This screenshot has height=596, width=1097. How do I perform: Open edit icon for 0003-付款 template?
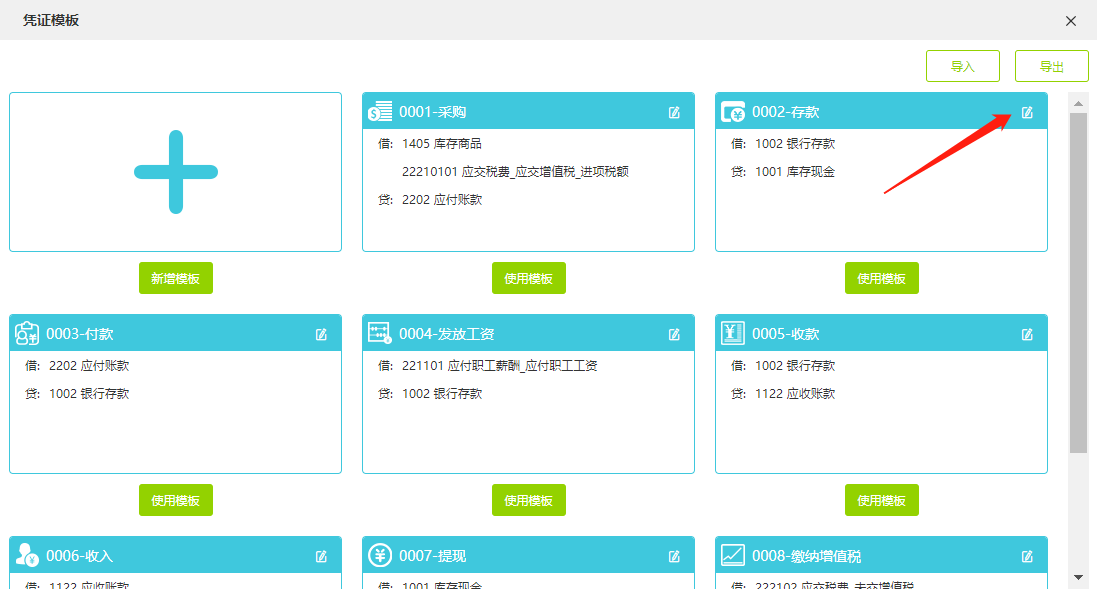(x=321, y=334)
